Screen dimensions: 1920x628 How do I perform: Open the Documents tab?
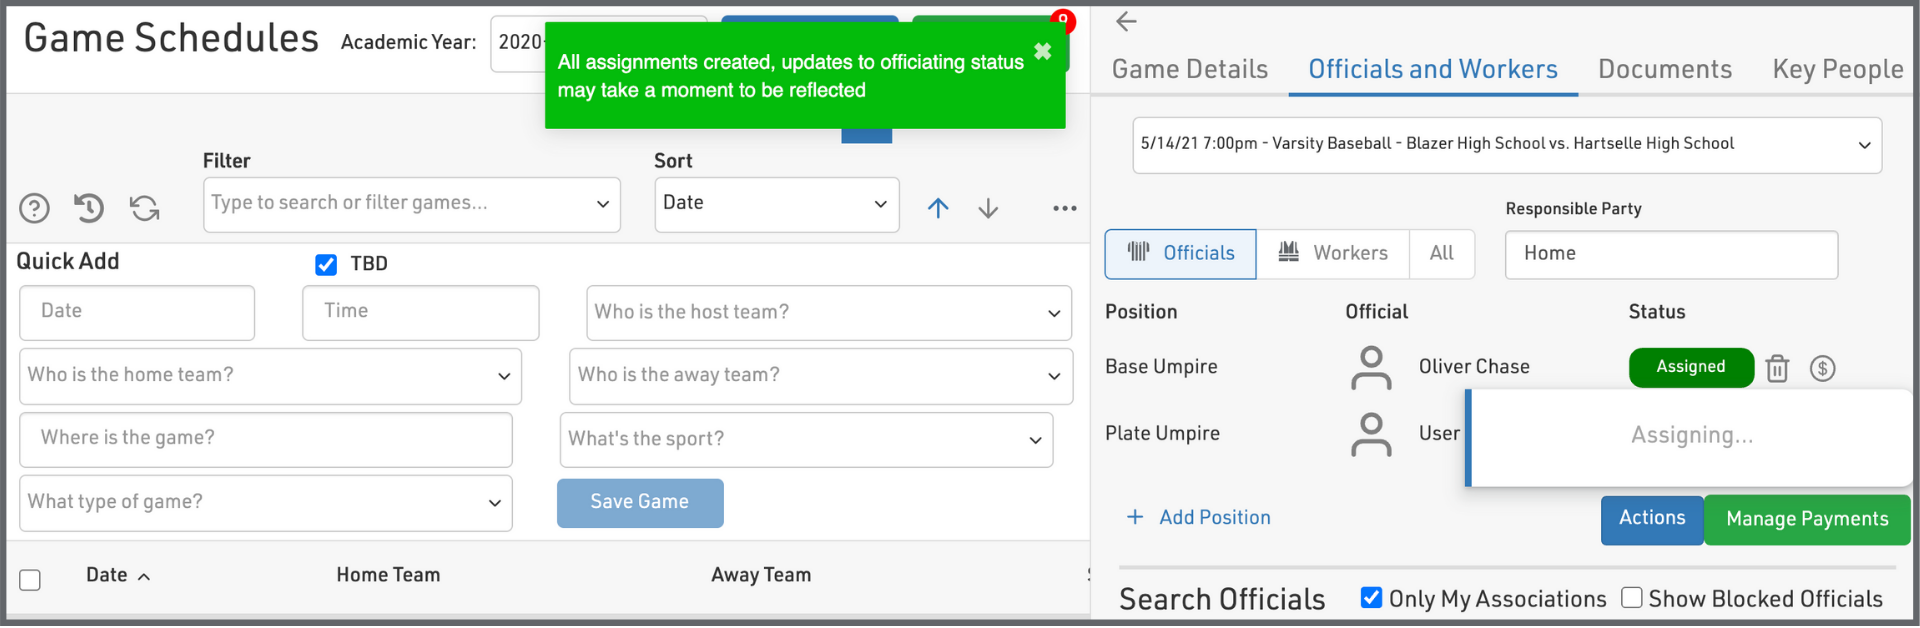[1664, 69]
